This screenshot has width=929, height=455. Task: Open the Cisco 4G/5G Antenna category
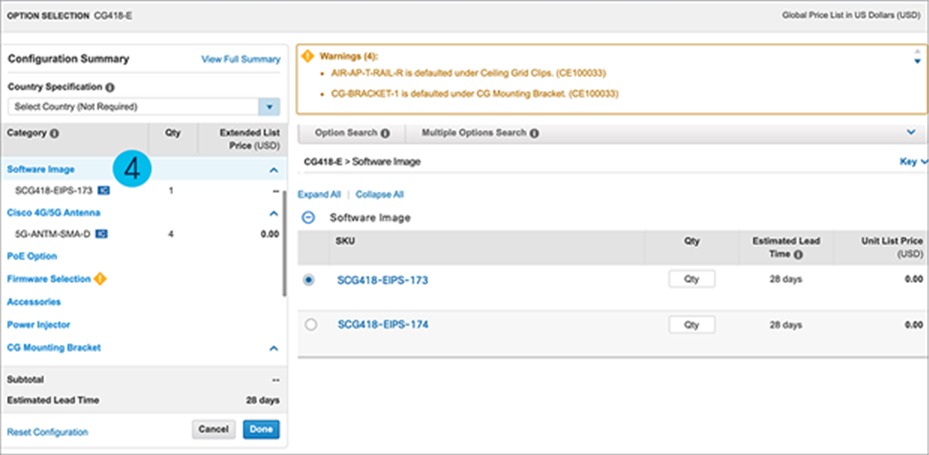coord(53,213)
